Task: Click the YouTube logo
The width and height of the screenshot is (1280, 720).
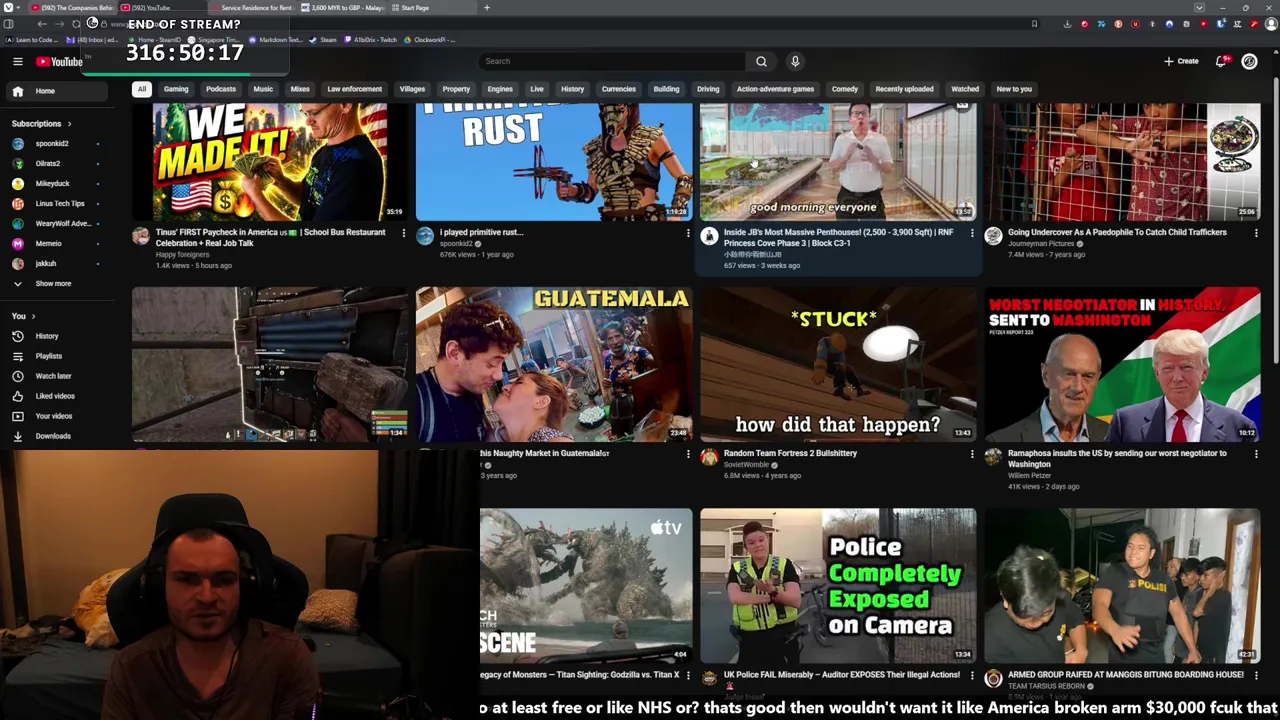Action: point(59,62)
